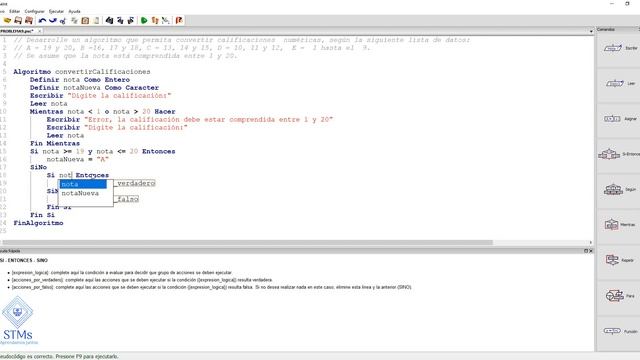Cut selection using the scissors icon
Viewport: 640px width, 360px height.
click(63, 20)
